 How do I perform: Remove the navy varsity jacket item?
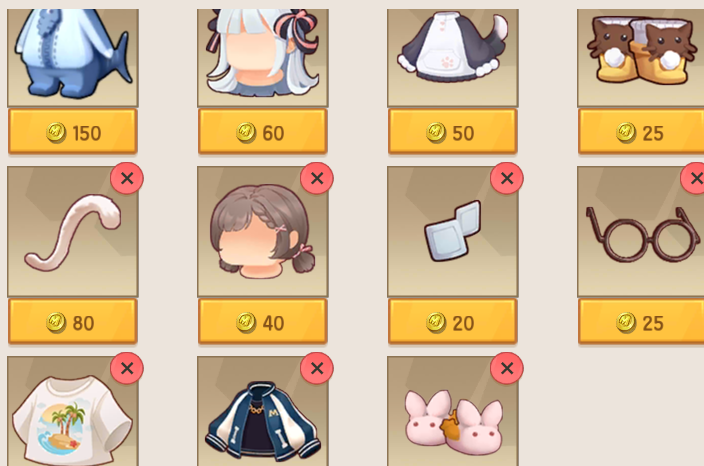coord(317,368)
